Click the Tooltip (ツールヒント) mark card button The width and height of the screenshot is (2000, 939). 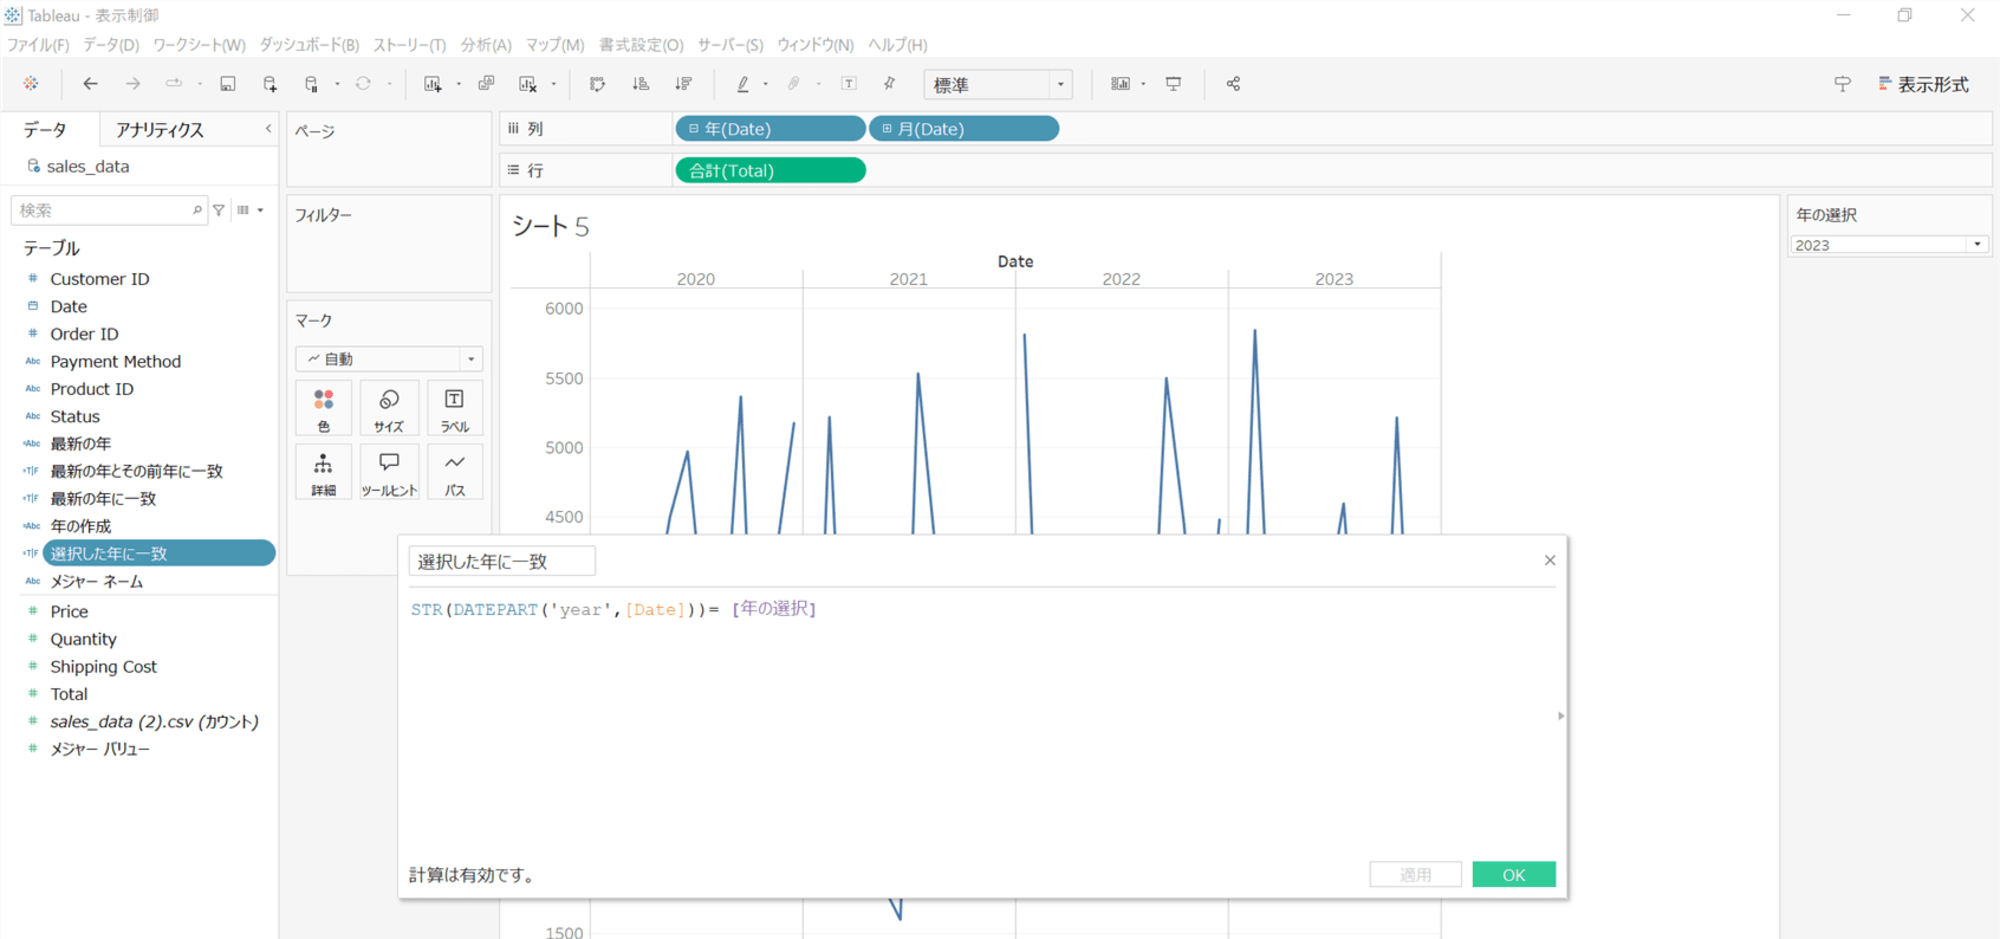(x=389, y=472)
